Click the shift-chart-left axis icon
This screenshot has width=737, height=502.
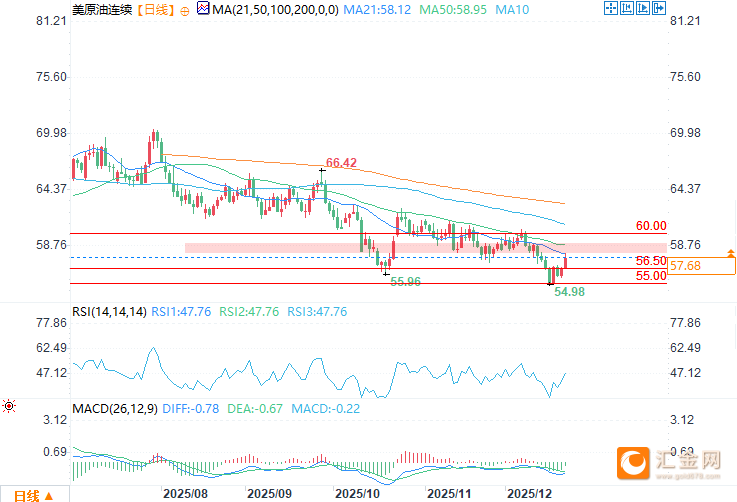(x=627, y=8)
